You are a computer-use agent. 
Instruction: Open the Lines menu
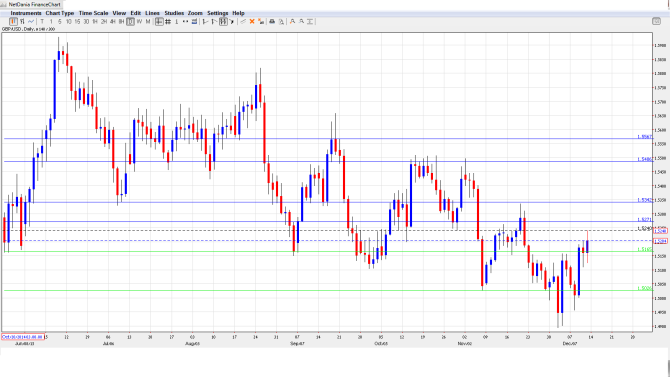point(152,13)
